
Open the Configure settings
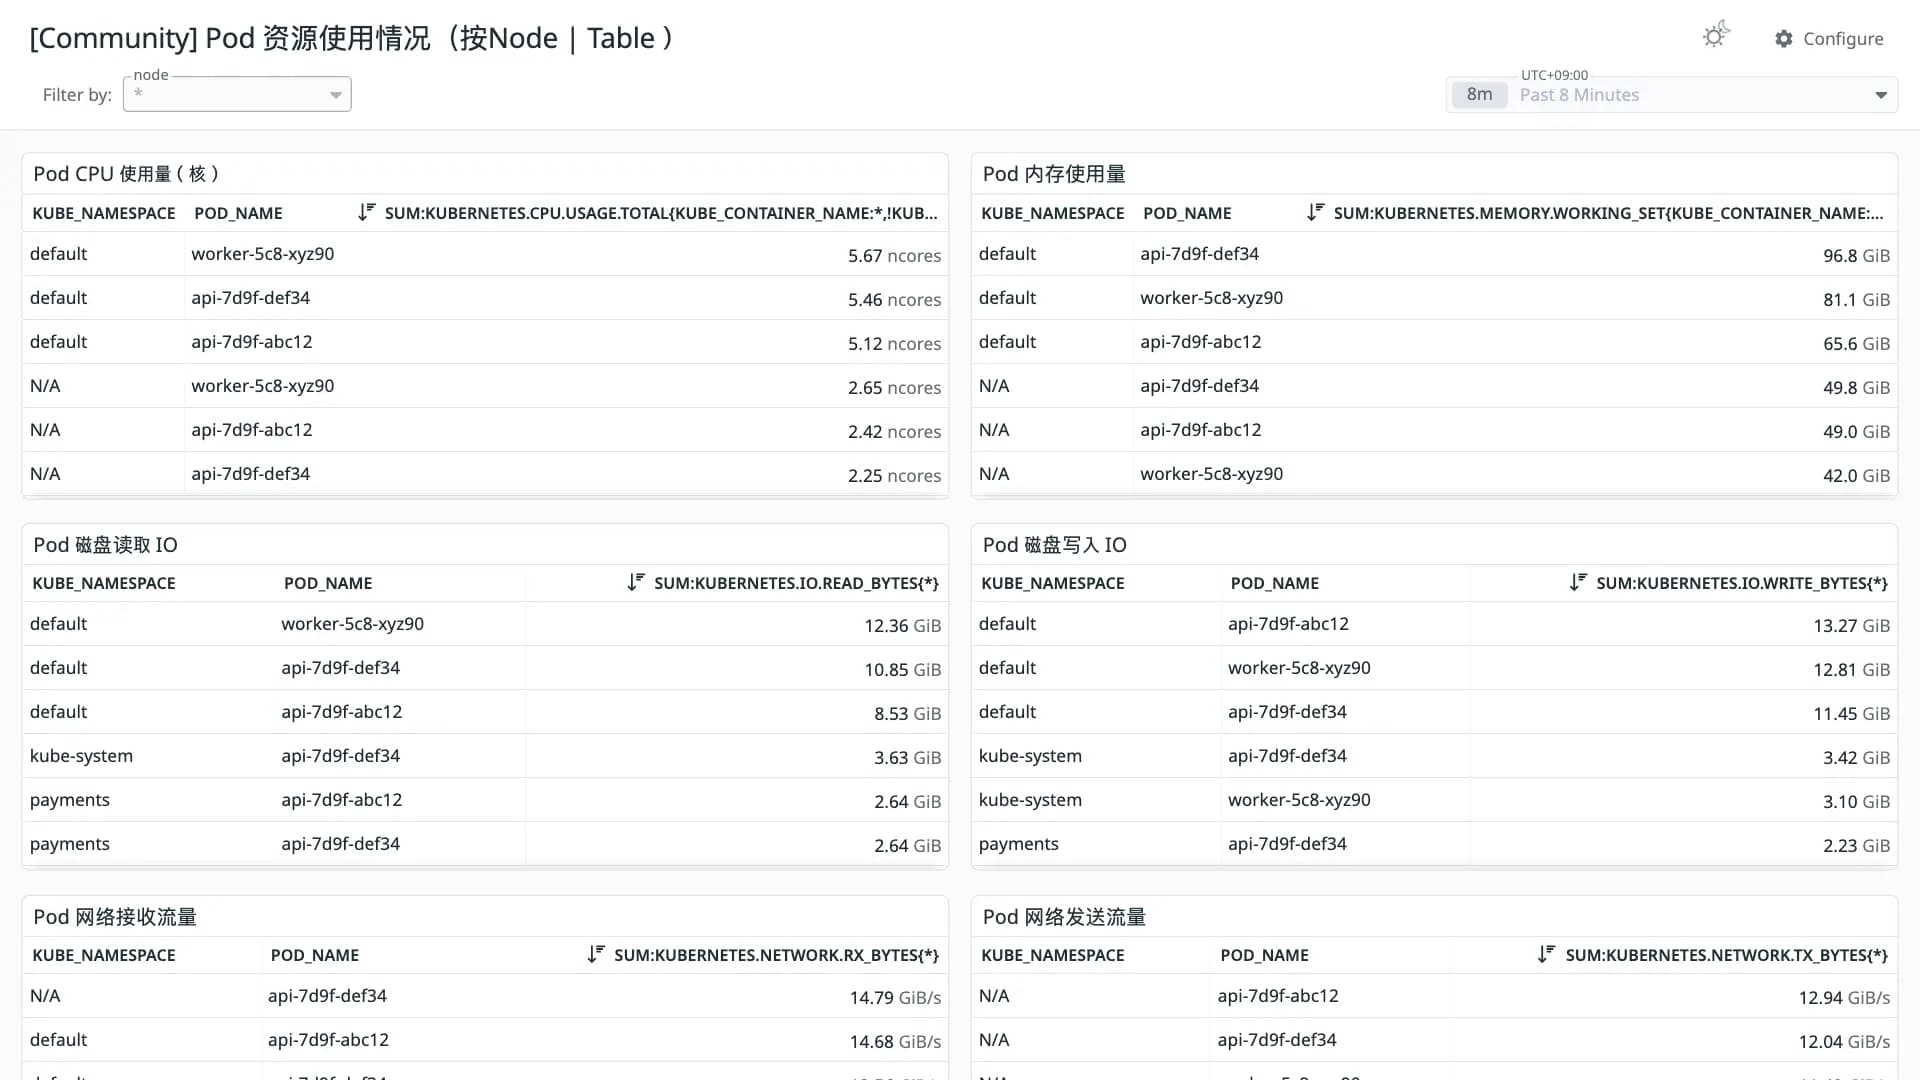[x=1829, y=38]
